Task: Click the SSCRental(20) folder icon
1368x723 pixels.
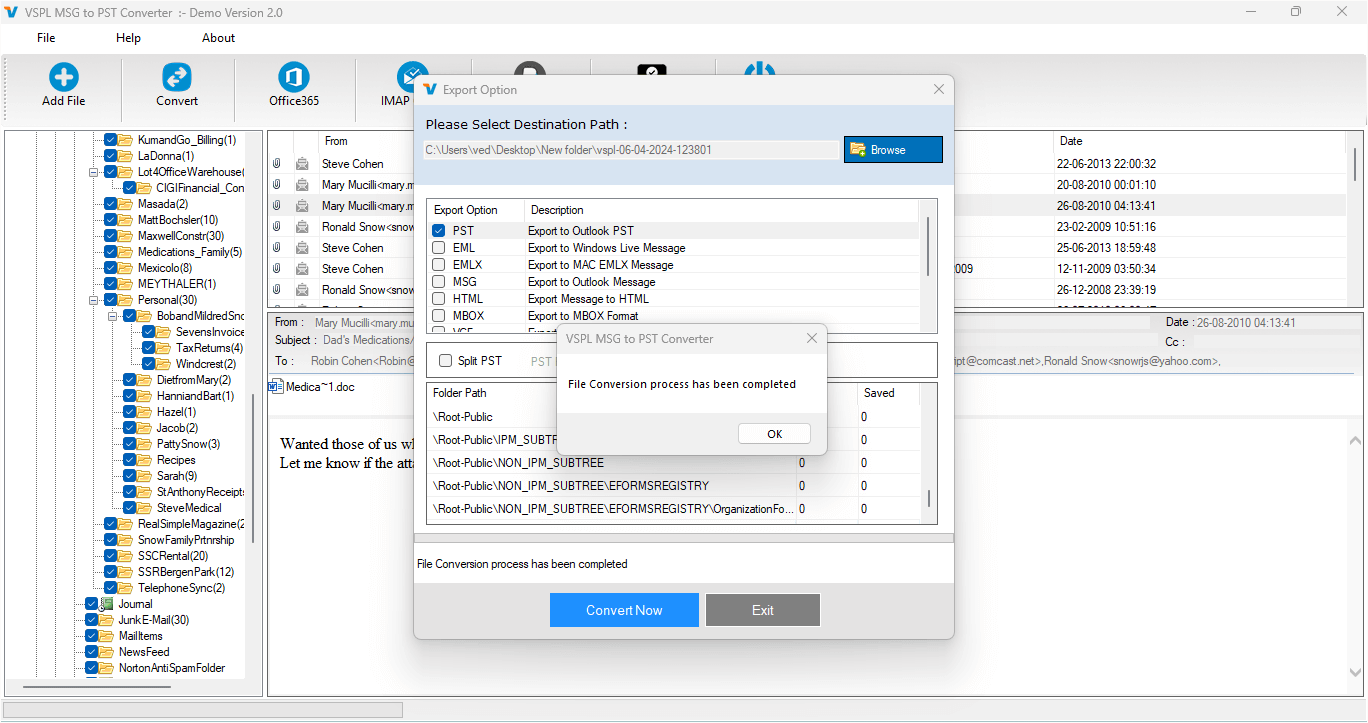Action: pyautogui.click(x=126, y=556)
